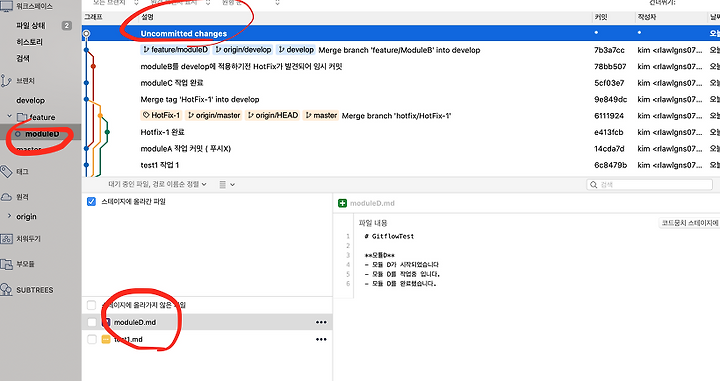Click commit hash 6111924
This screenshot has width=720, height=381.
point(609,116)
